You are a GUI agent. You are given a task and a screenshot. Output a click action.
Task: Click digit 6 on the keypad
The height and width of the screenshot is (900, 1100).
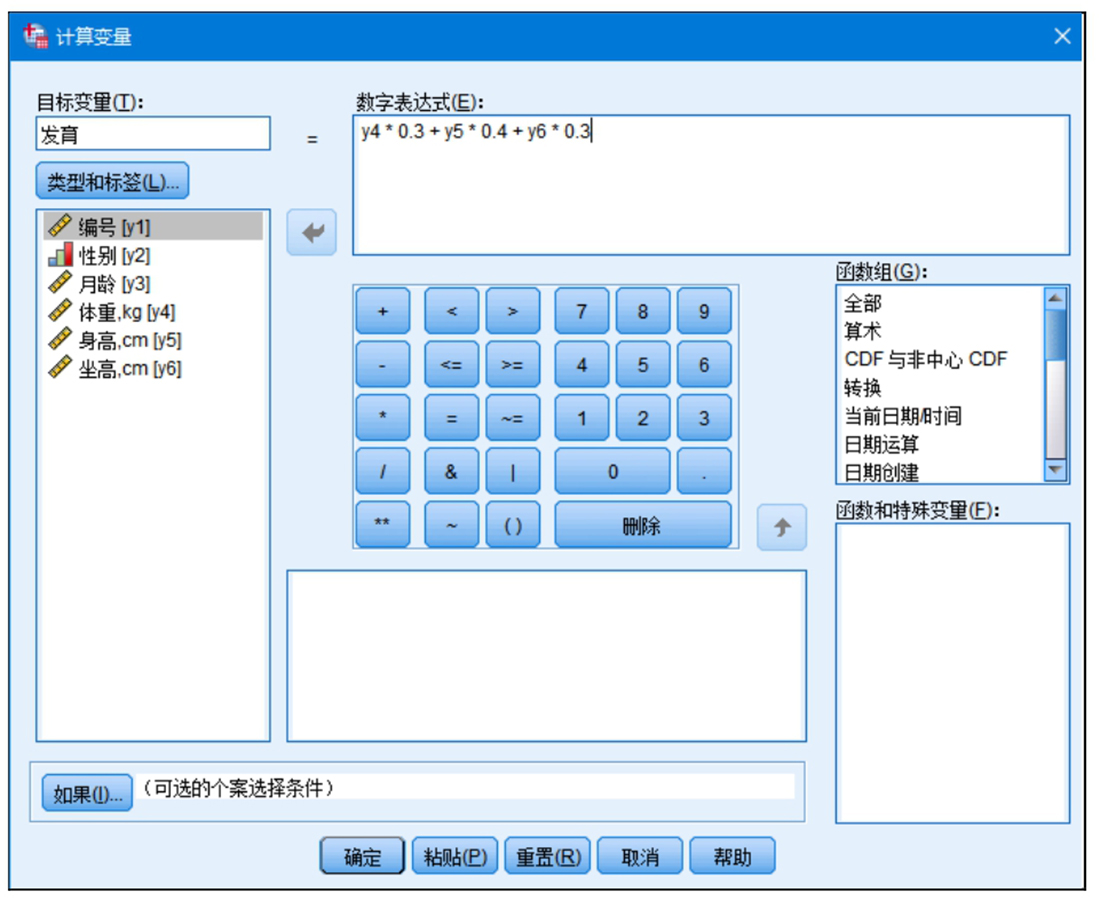[x=704, y=364]
